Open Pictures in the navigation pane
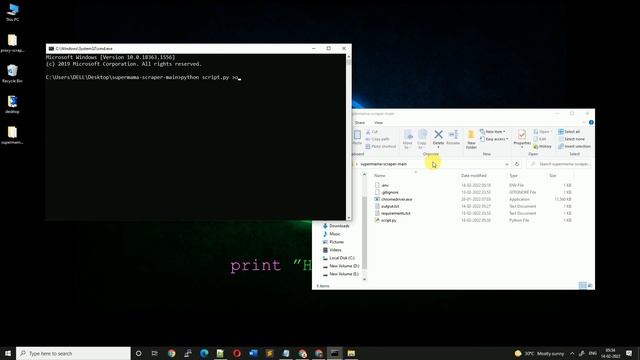 (333, 242)
